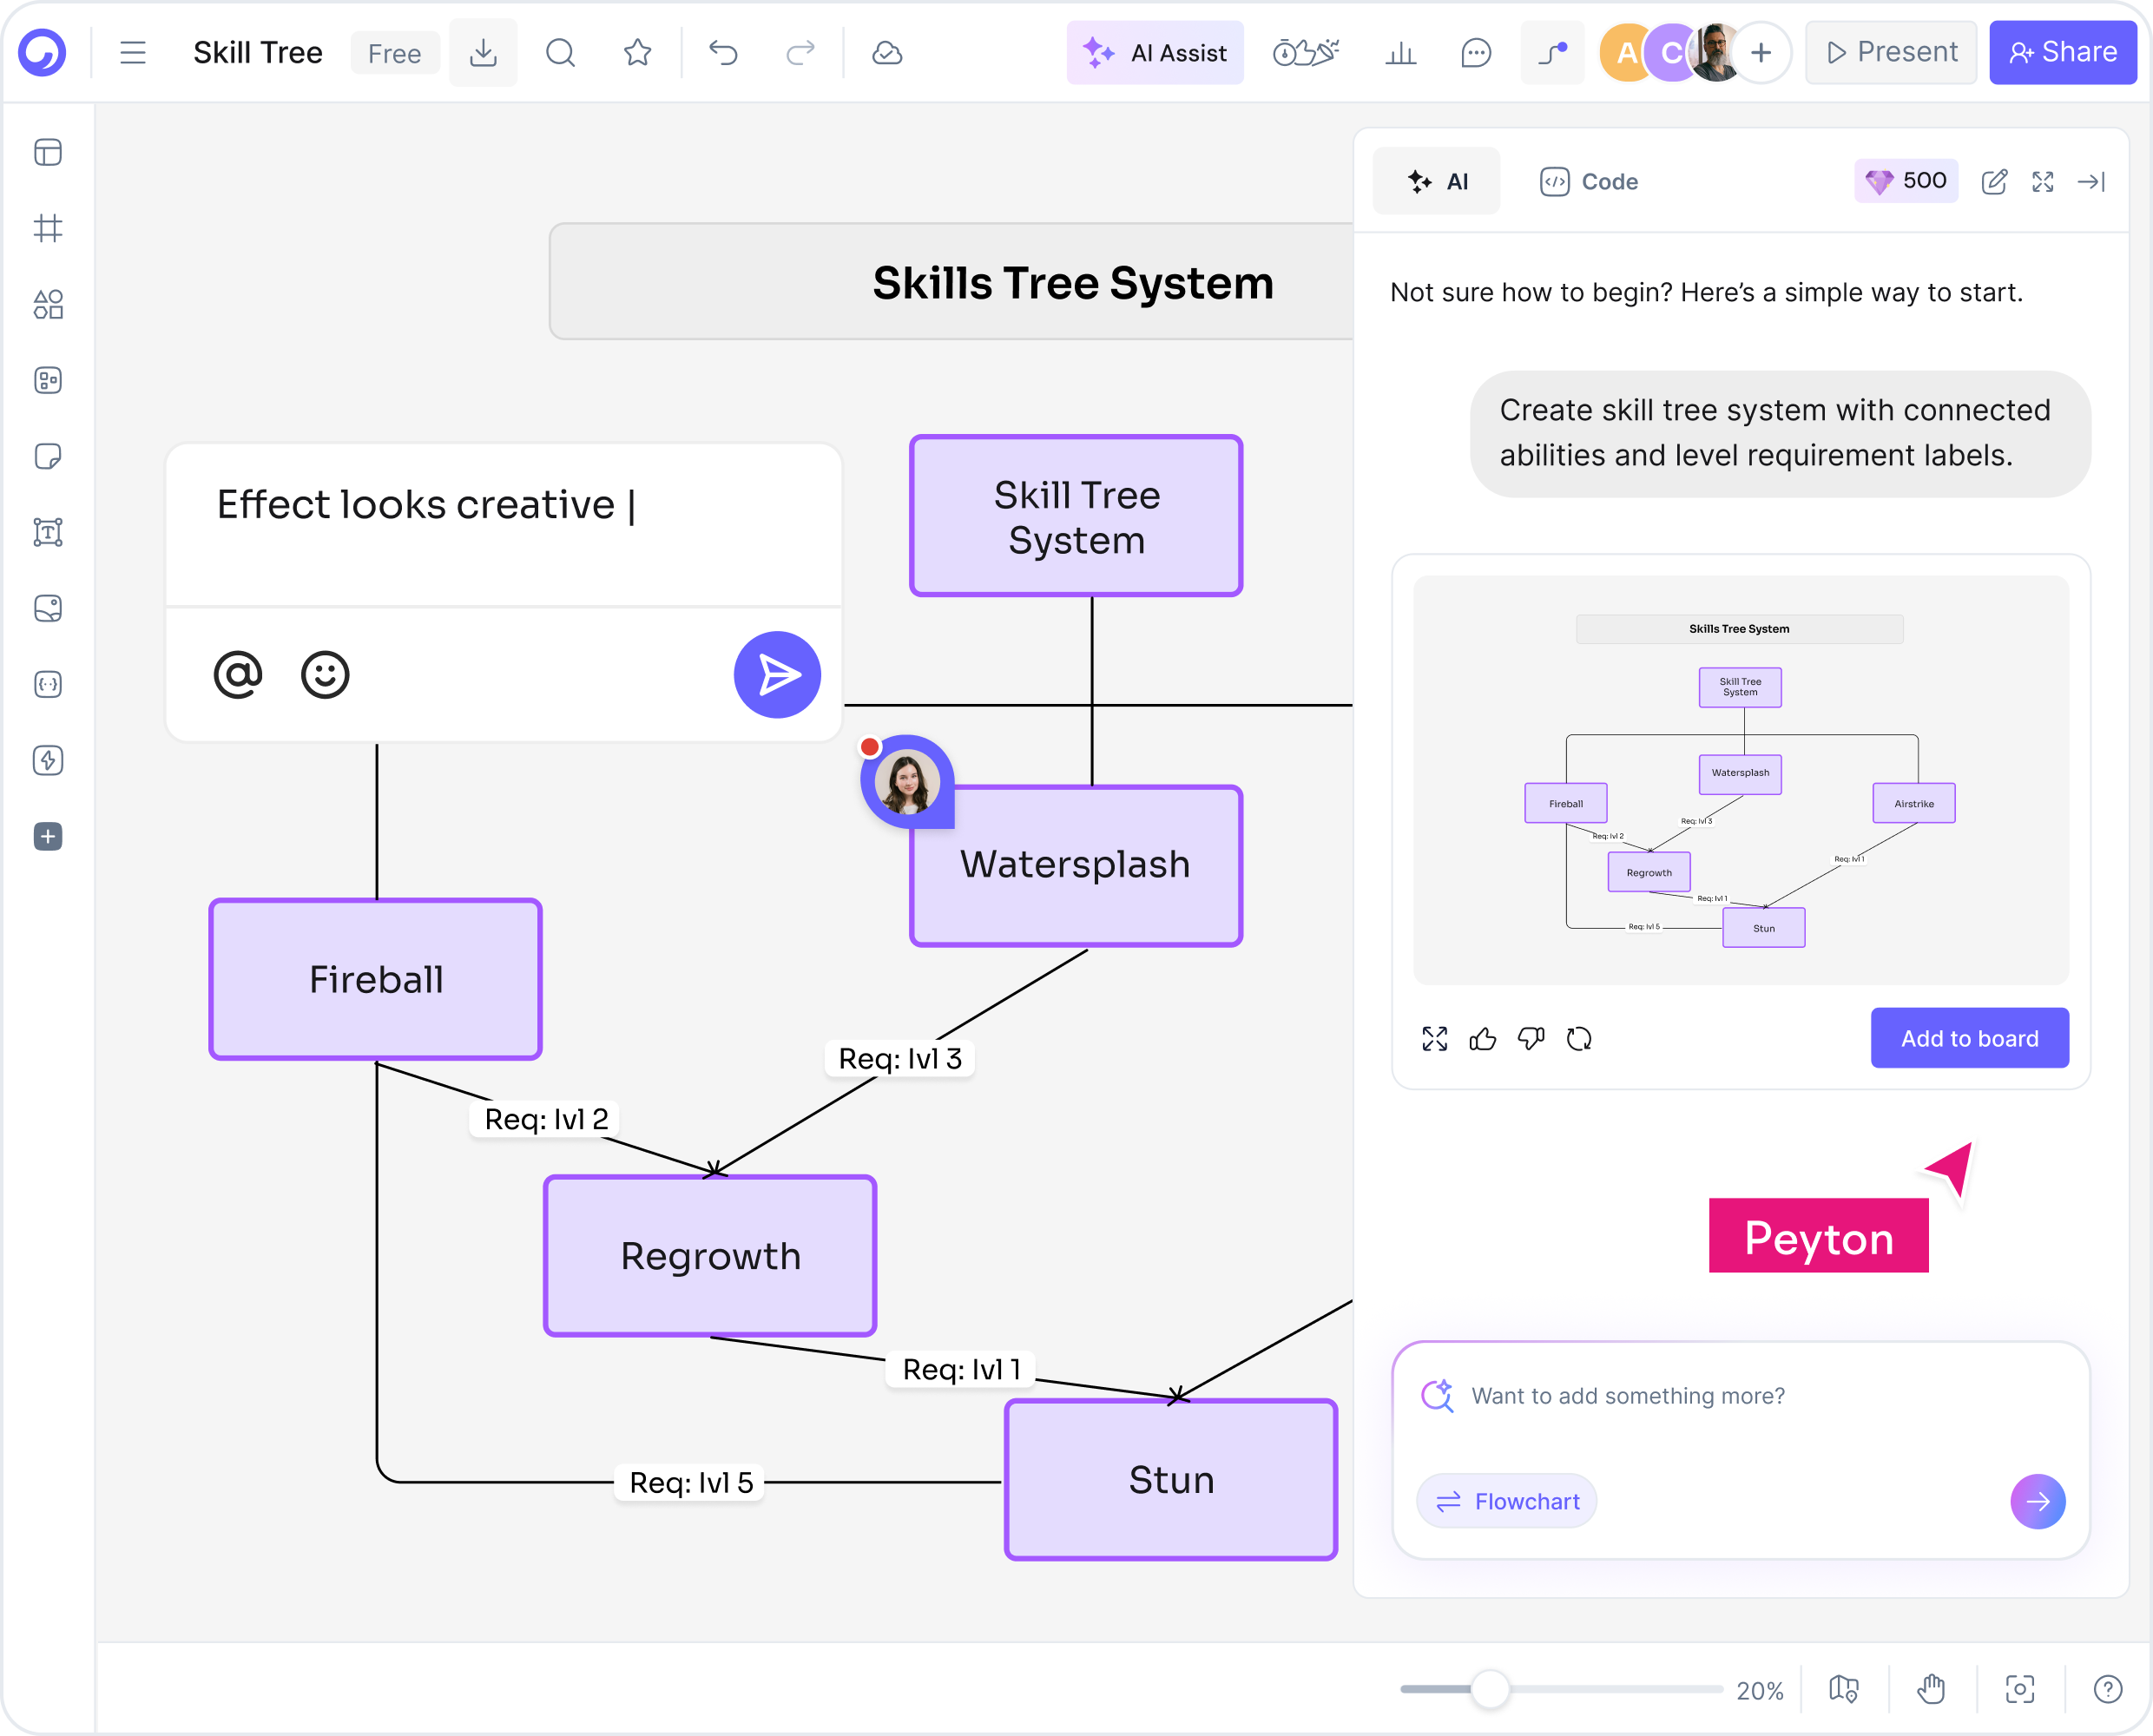The image size is (2153, 1736).
Task: Start a new AI chat with edit icon
Action: [x=1994, y=182]
